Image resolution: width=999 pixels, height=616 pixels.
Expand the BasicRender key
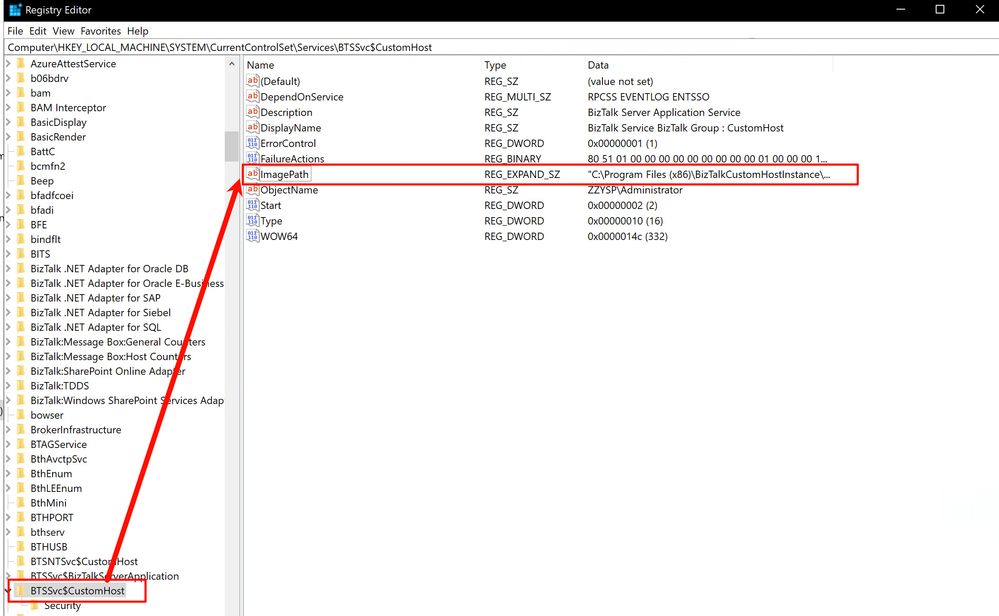click(x=8, y=137)
